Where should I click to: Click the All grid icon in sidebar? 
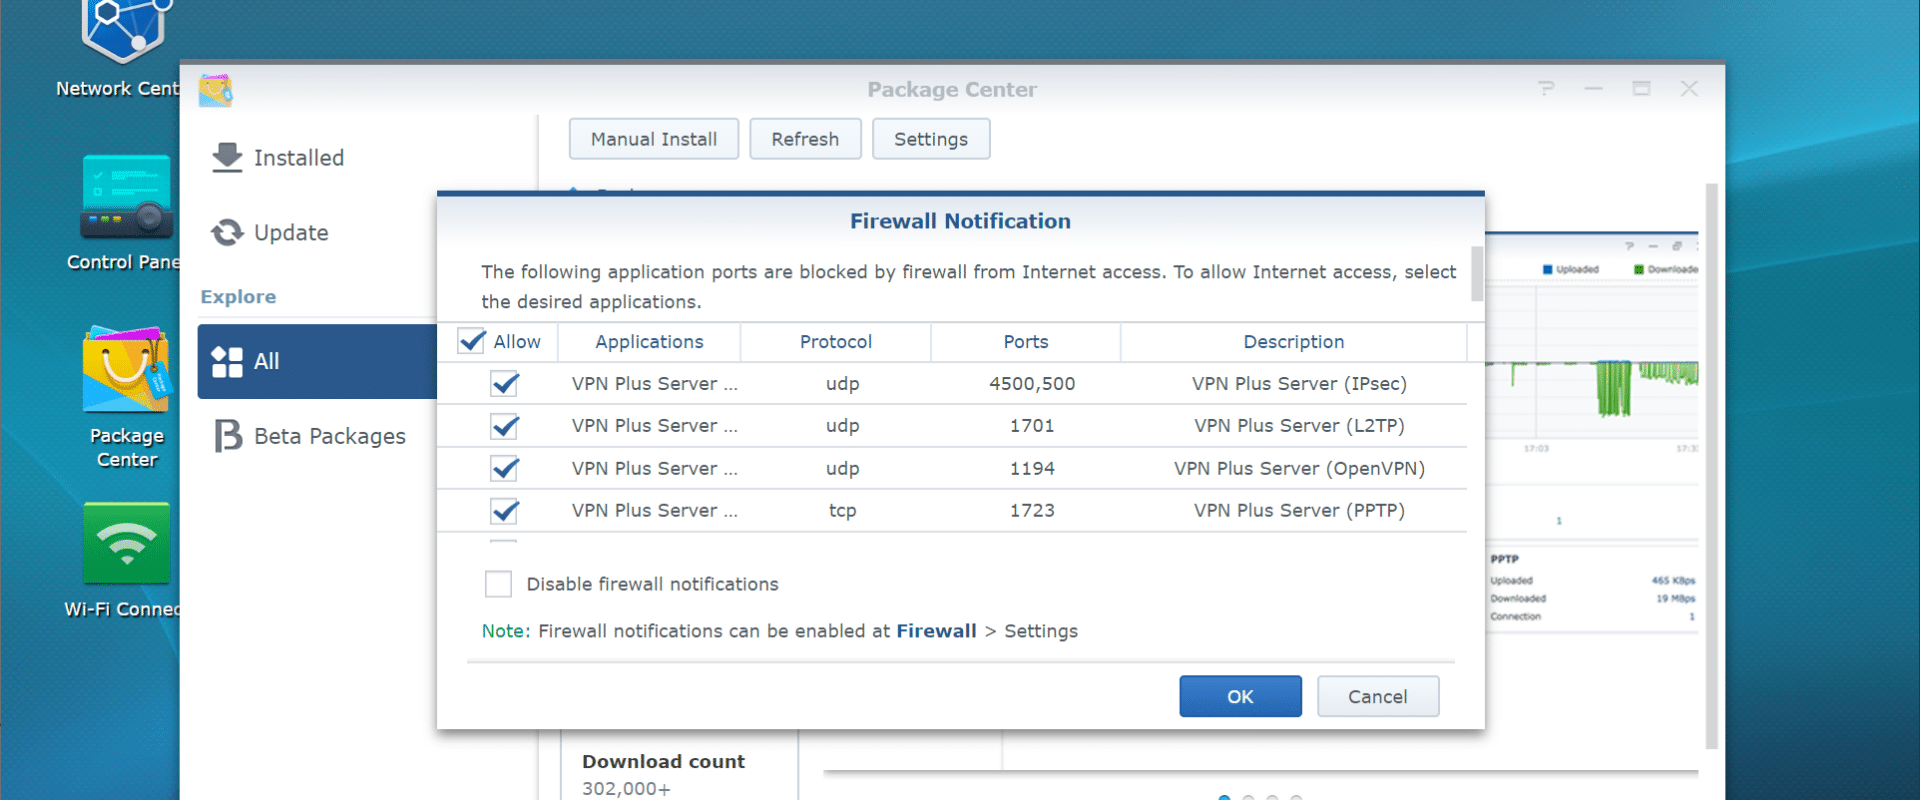coord(227,362)
